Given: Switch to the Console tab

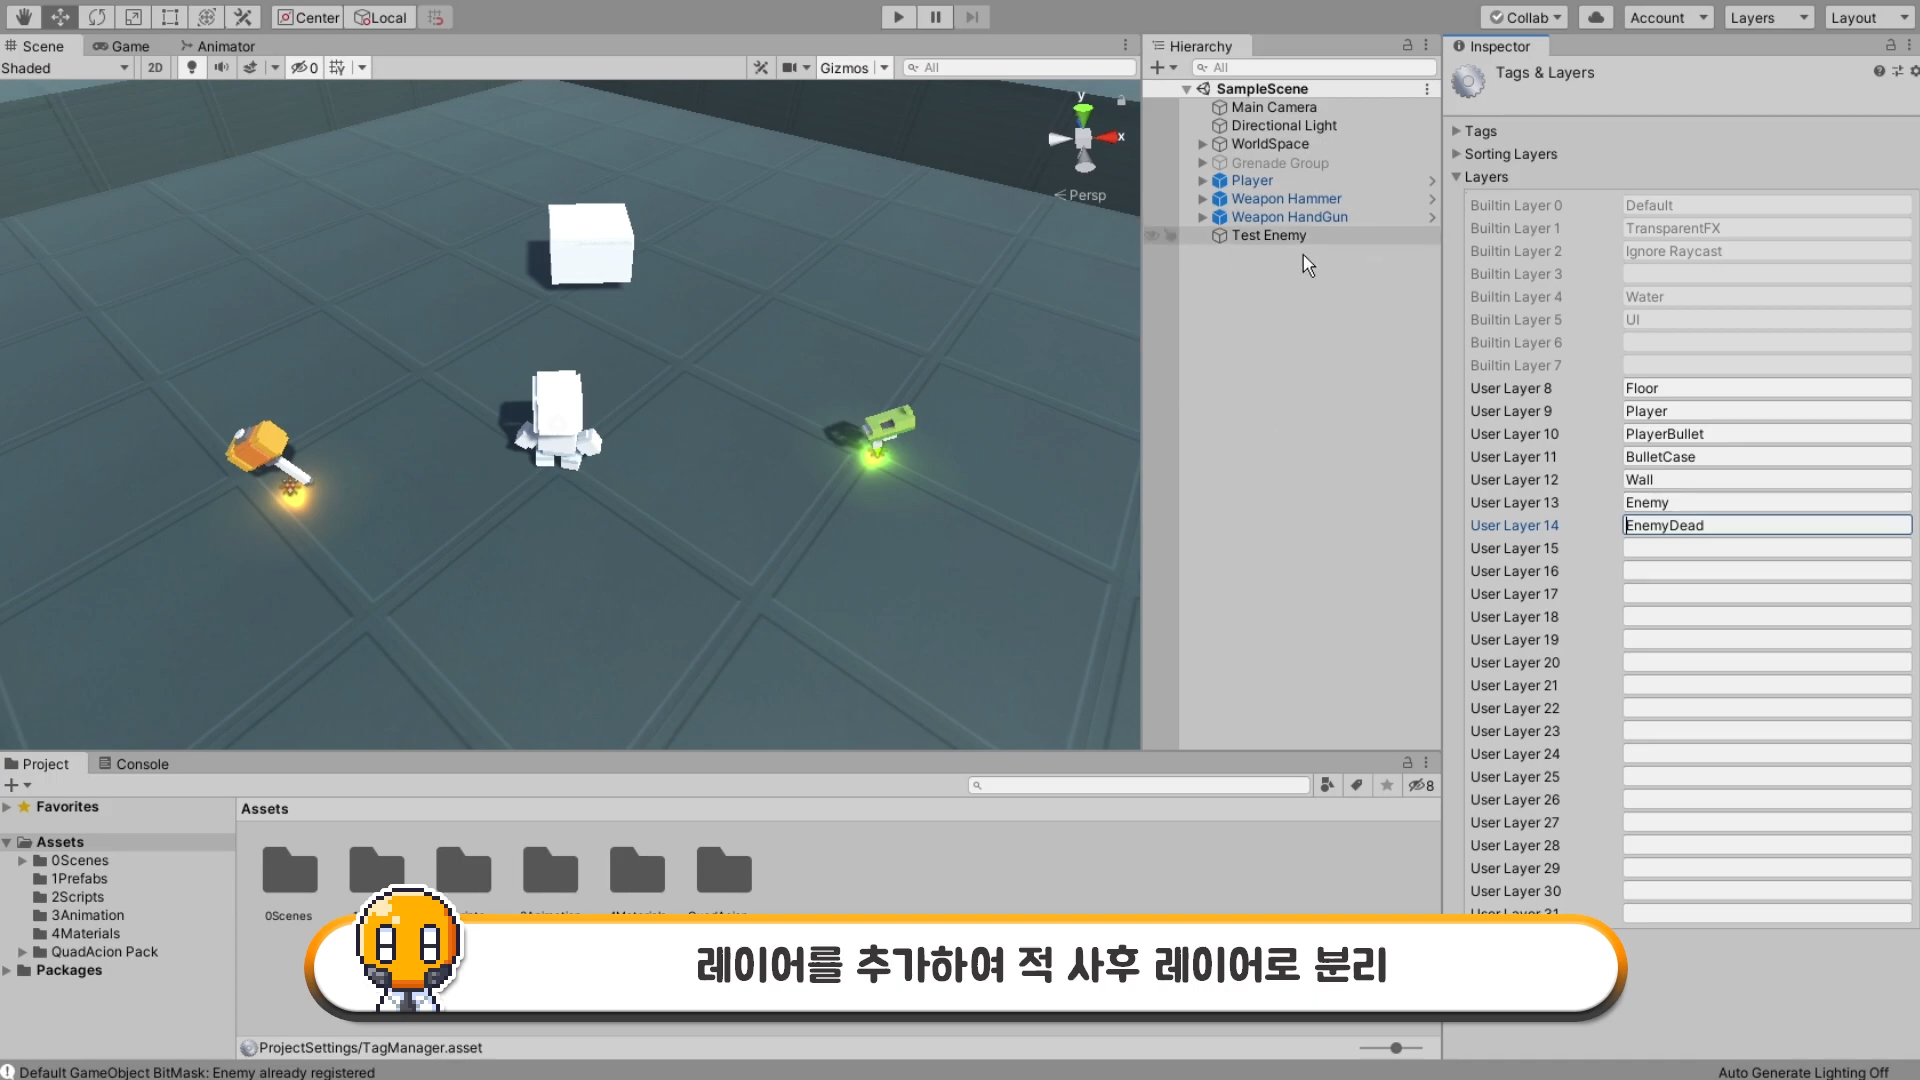Looking at the screenshot, I should coord(134,764).
